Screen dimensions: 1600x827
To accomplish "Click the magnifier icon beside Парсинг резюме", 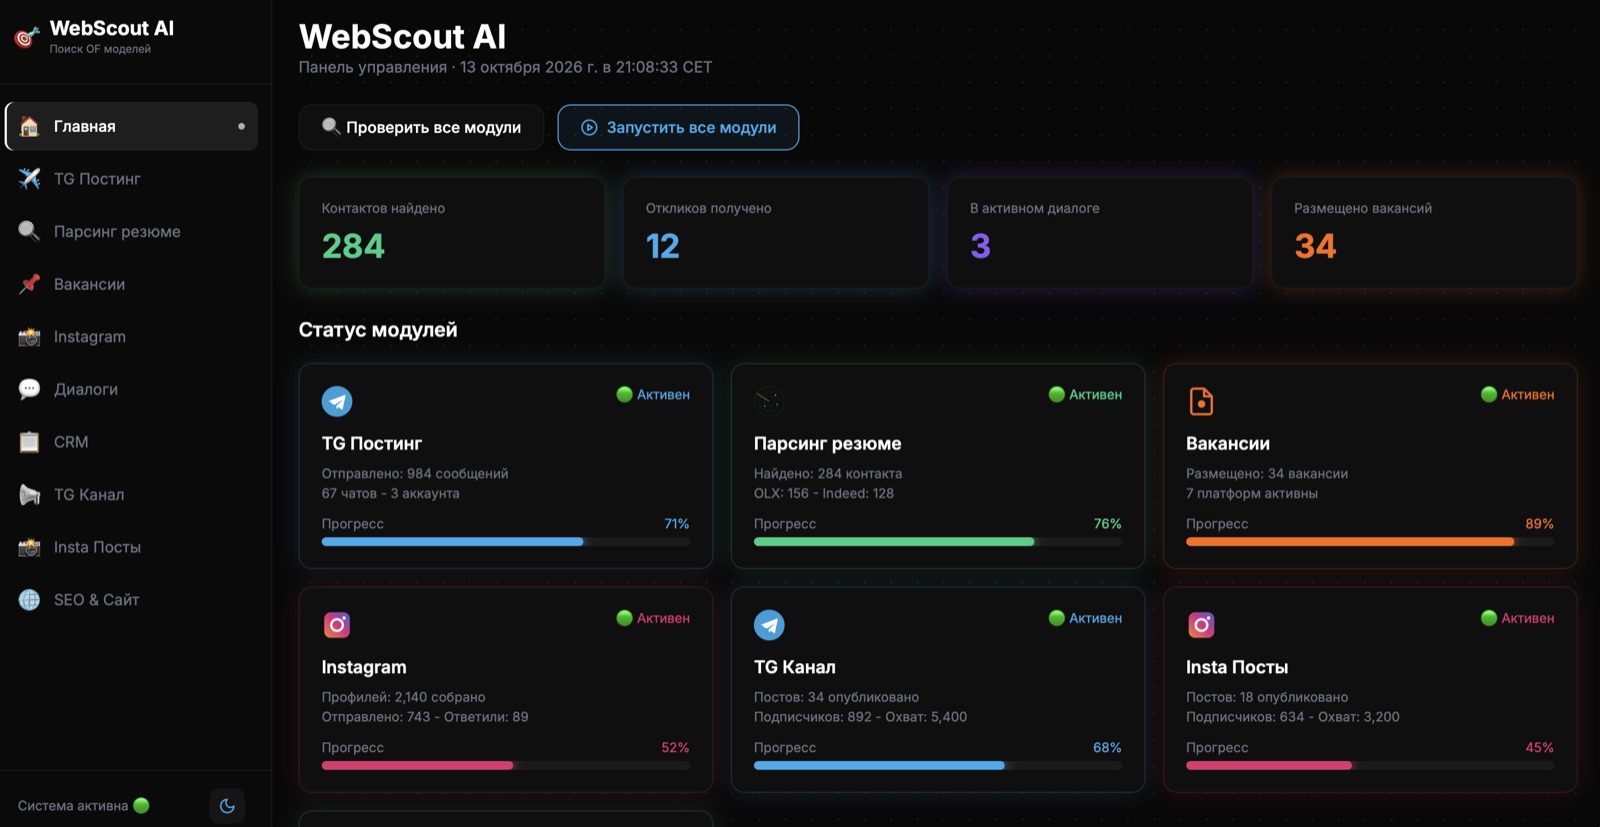I will pyautogui.click(x=30, y=231).
